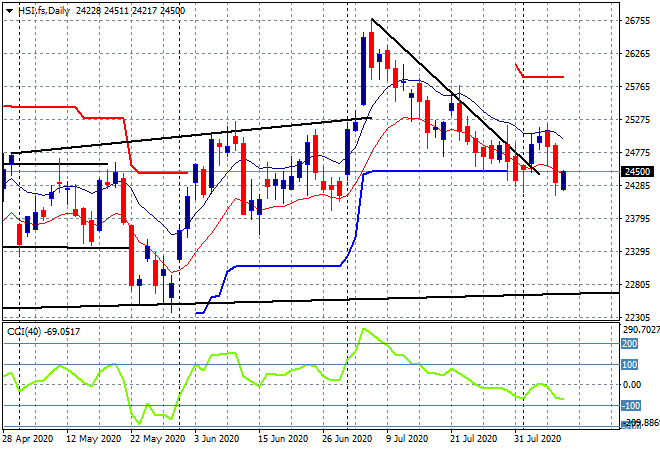Click the 3 Jun 2020 date label
This screenshot has height=450, width=660.
216,439
